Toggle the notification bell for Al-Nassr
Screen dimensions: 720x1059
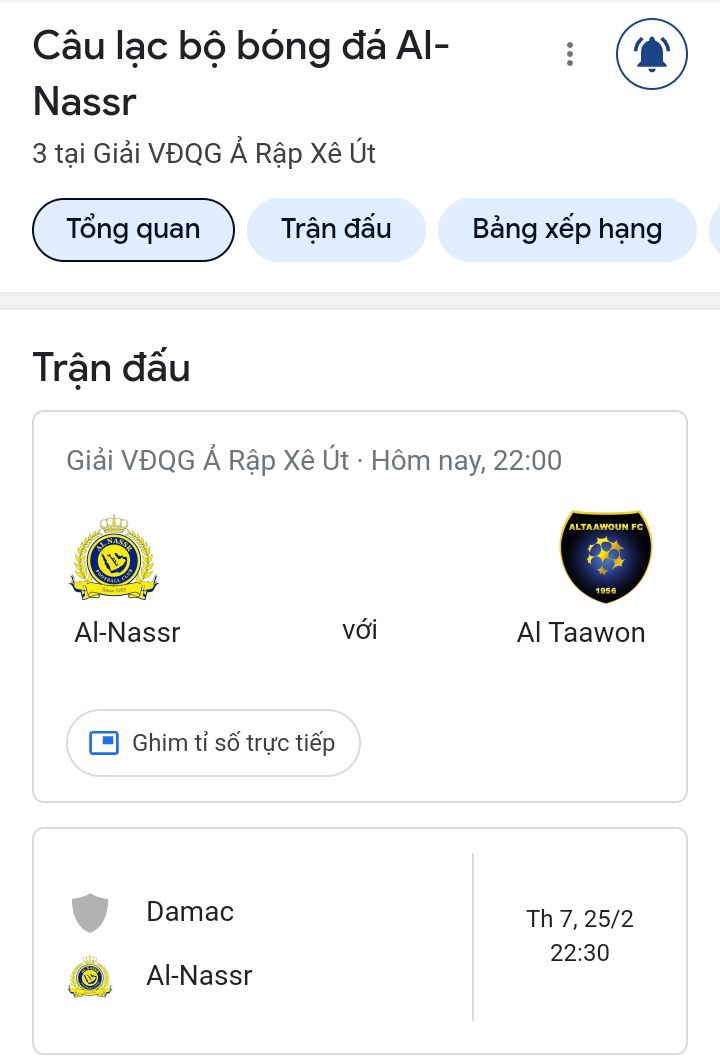pos(652,54)
